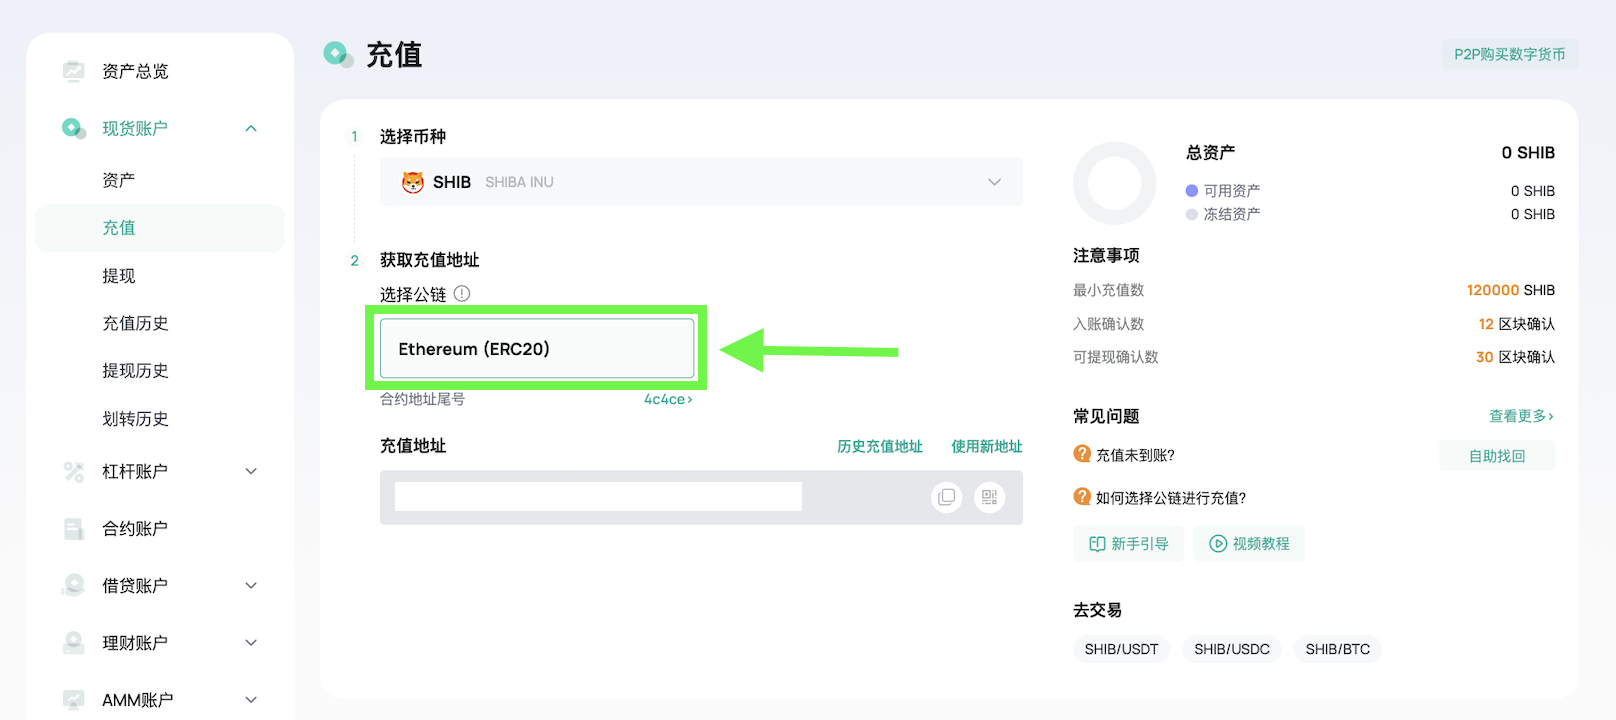This screenshot has height=720, width=1616.
Task: Open 充值未到账? FAQ text
Action: coord(1135,455)
